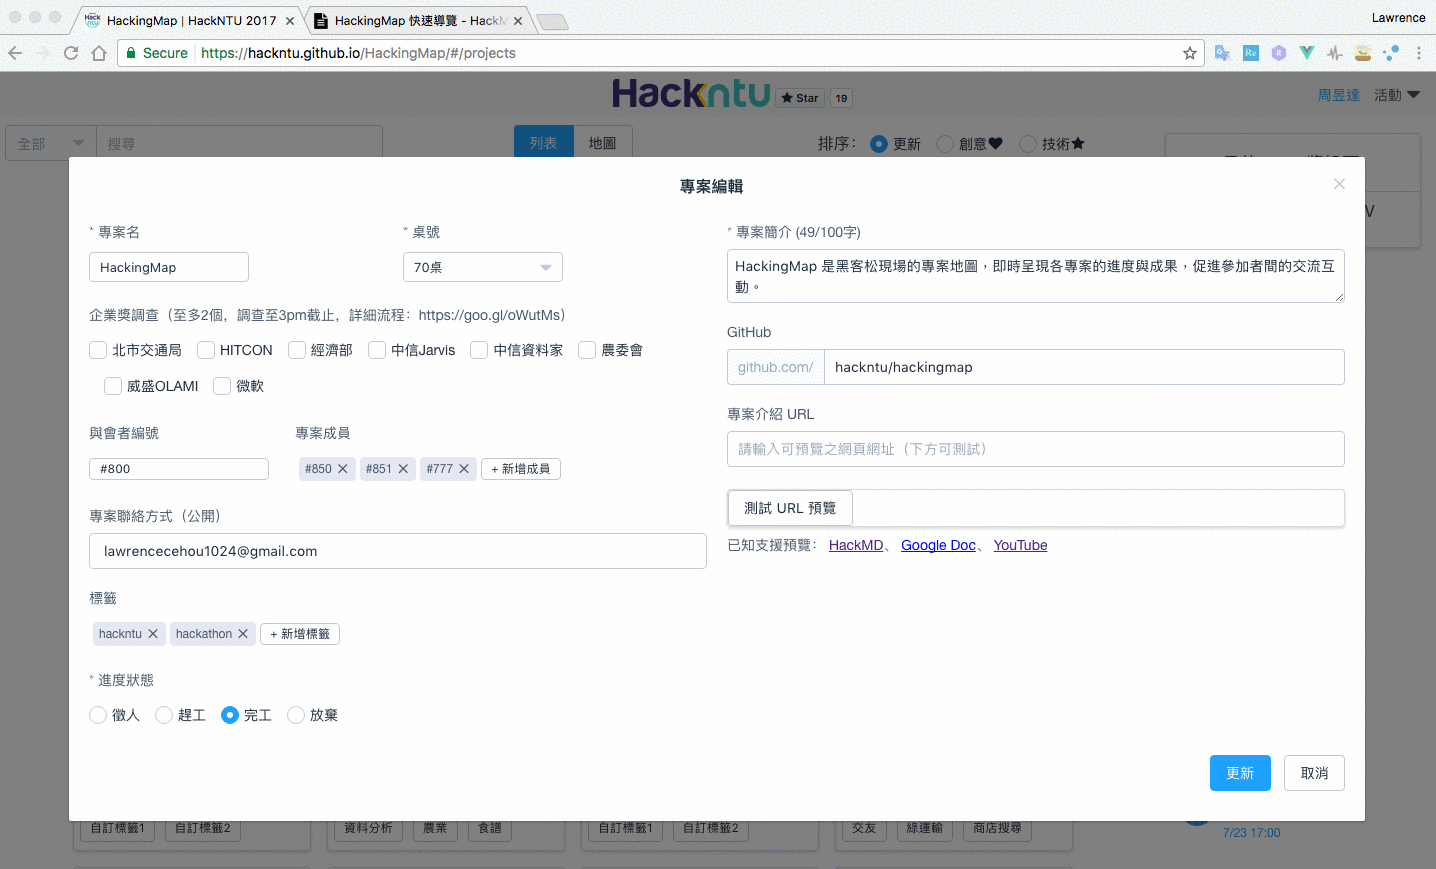Click the 更新 submit button
Screen dimensions: 1436x869
point(1240,773)
